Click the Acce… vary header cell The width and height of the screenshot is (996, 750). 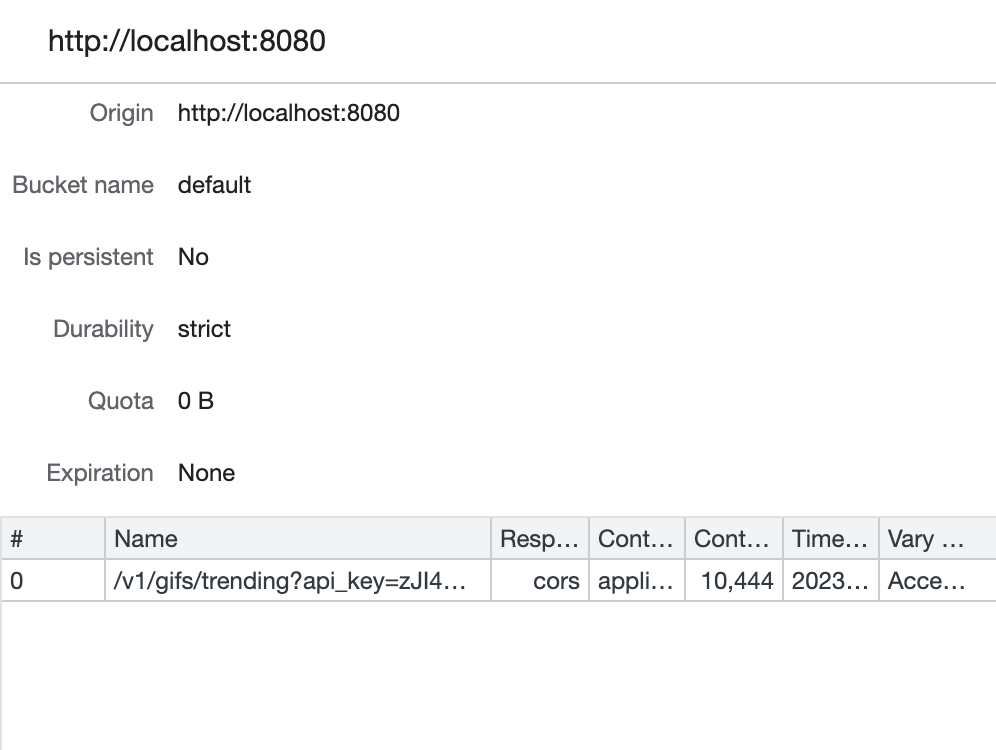(x=938, y=580)
